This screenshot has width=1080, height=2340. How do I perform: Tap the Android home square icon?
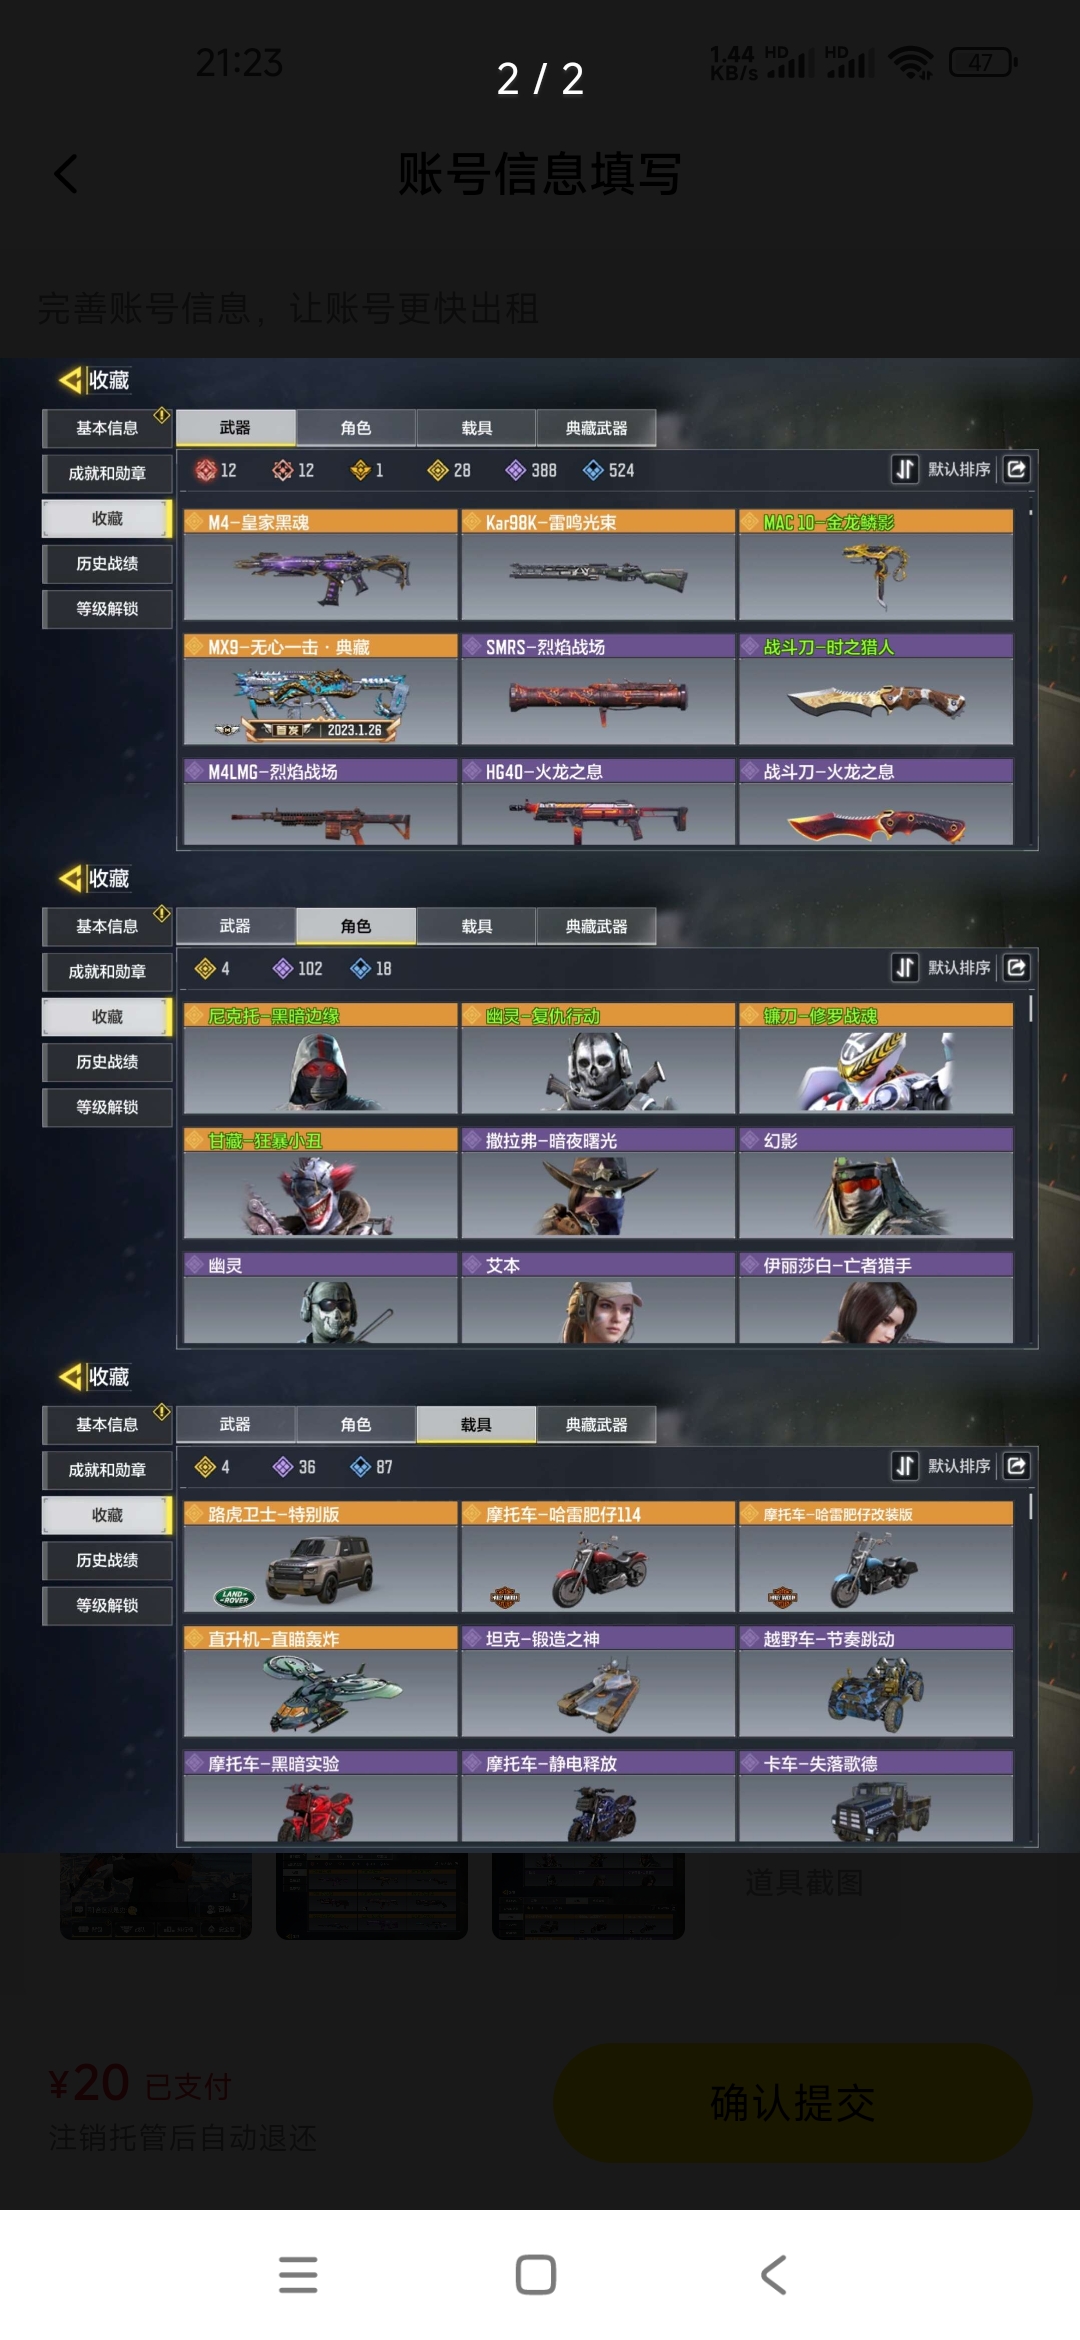tap(536, 2274)
